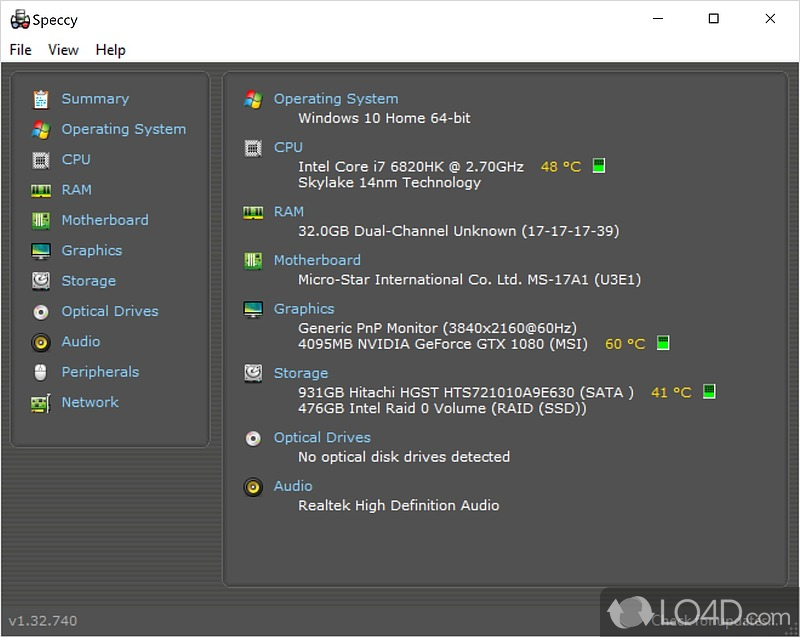Open the View menu
Viewport: 800px width, 637px height.
63,50
